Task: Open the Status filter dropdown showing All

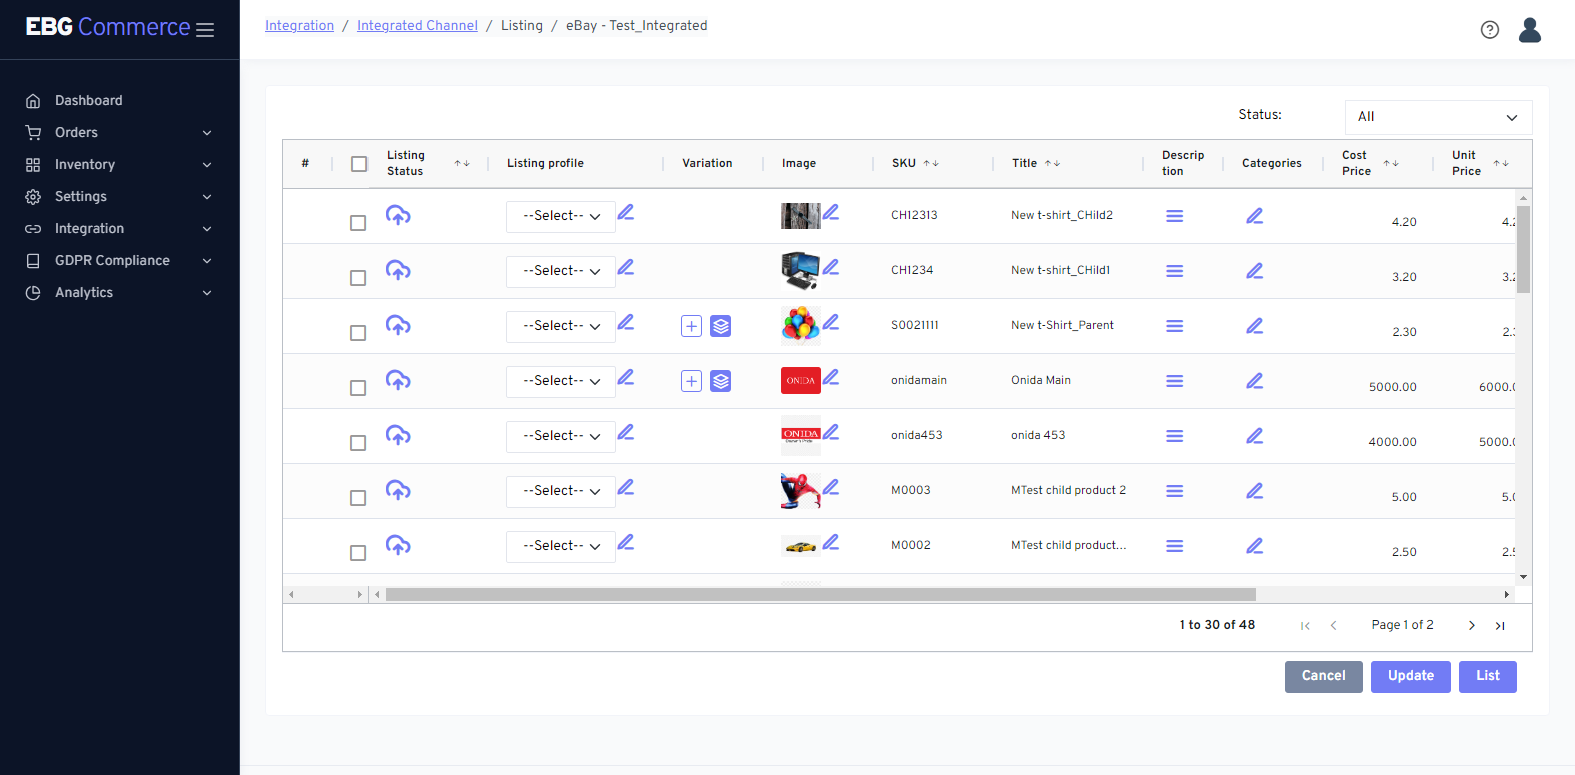Action: tap(1437, 117)
